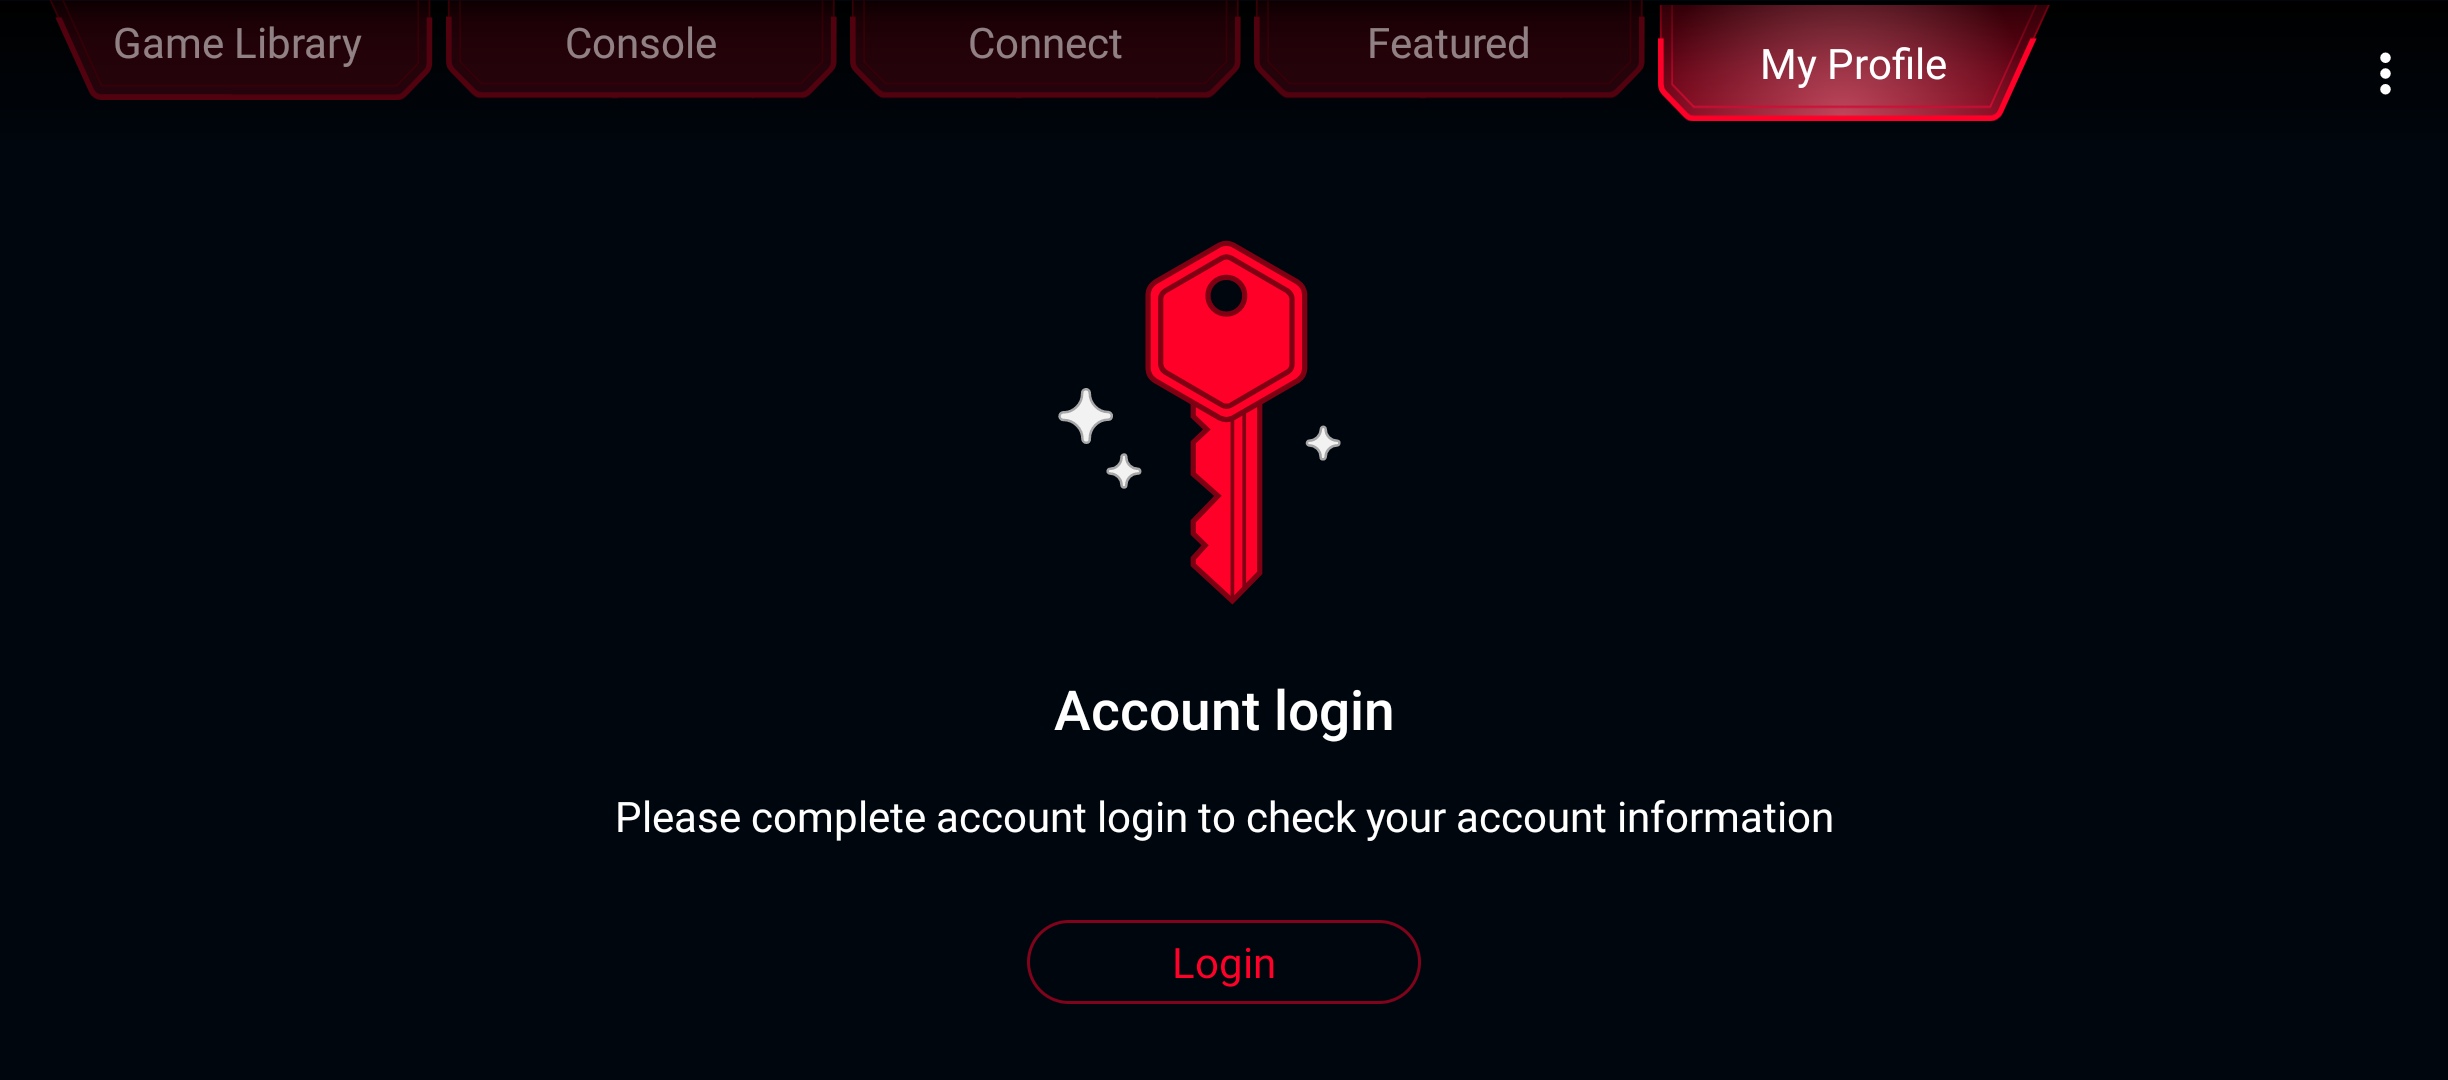Click 'Please' at the message start
Viewport: 2448px width, 1080px height.
point(678,818)
